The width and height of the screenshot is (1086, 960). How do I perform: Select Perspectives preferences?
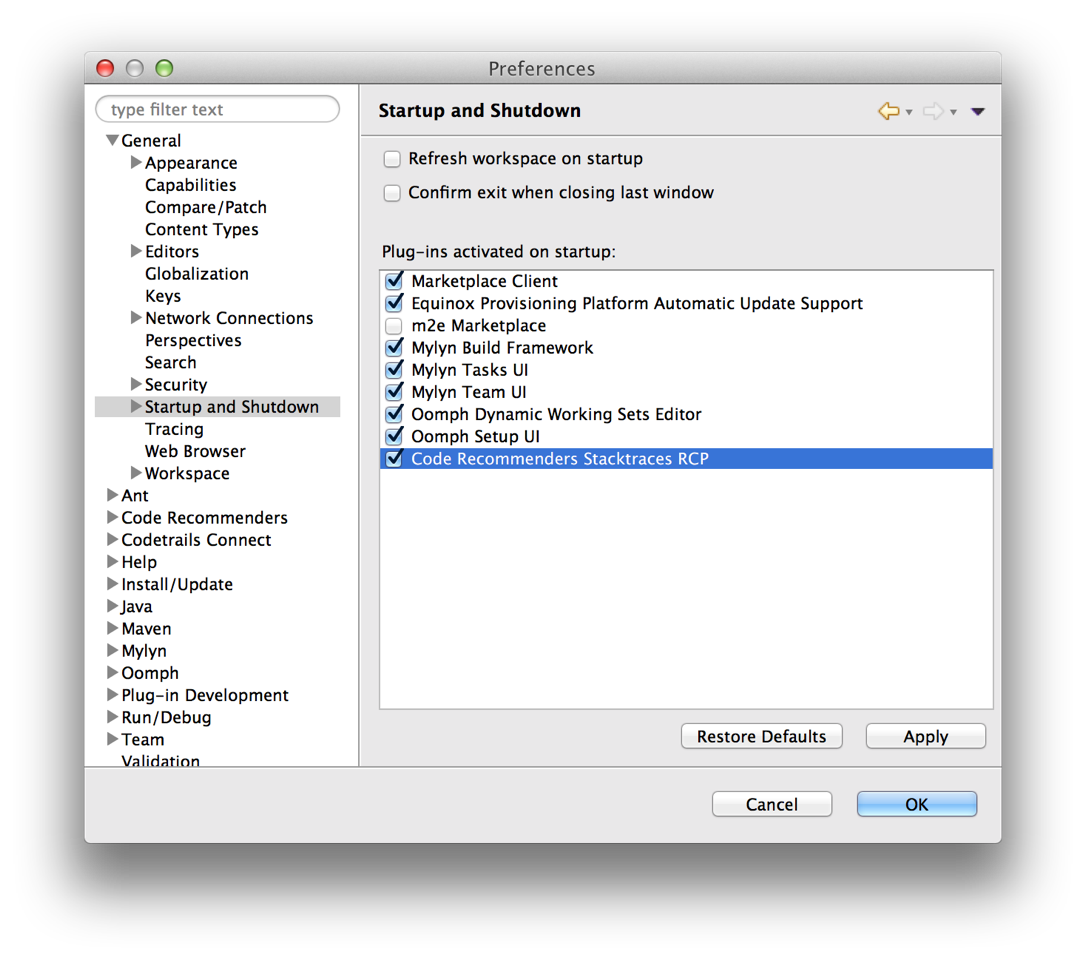(x=193, y=340)
